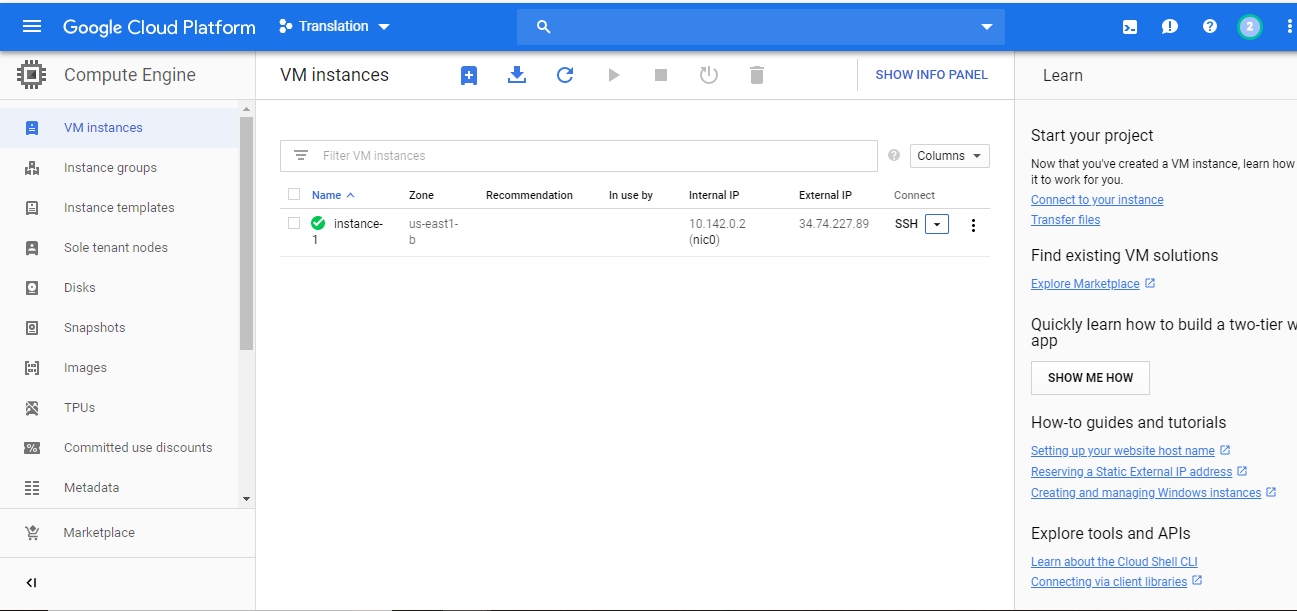Click the internal IP 10.142.0.2
1297x611 pixels.
click(x=717, y=224)
